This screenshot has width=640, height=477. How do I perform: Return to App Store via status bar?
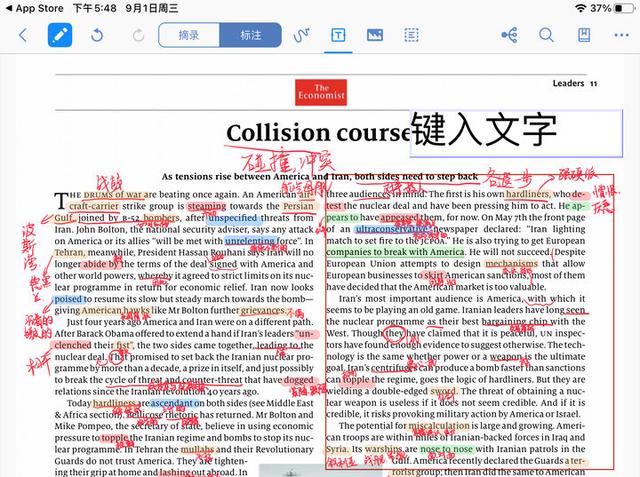[x=35, y=8]
